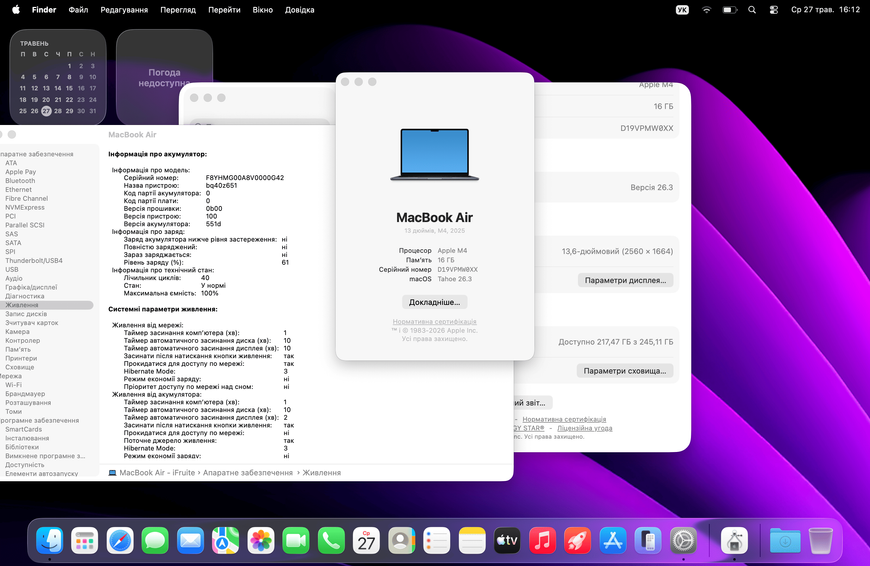The width and height of the screenshot is (870, 566).
Task: Open the Редагування menu
Action: tap(124, 10)
